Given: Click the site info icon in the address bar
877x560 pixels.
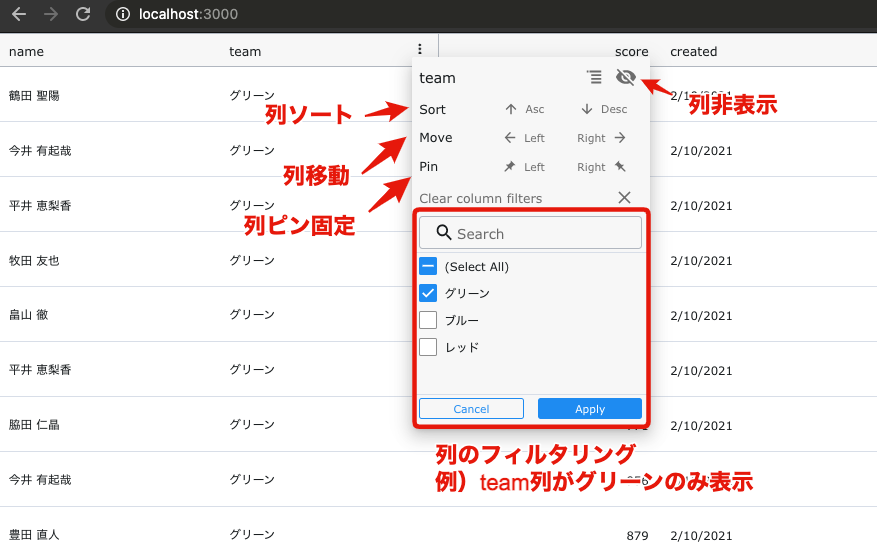Looking at the screenshot, I should [122, 14].
